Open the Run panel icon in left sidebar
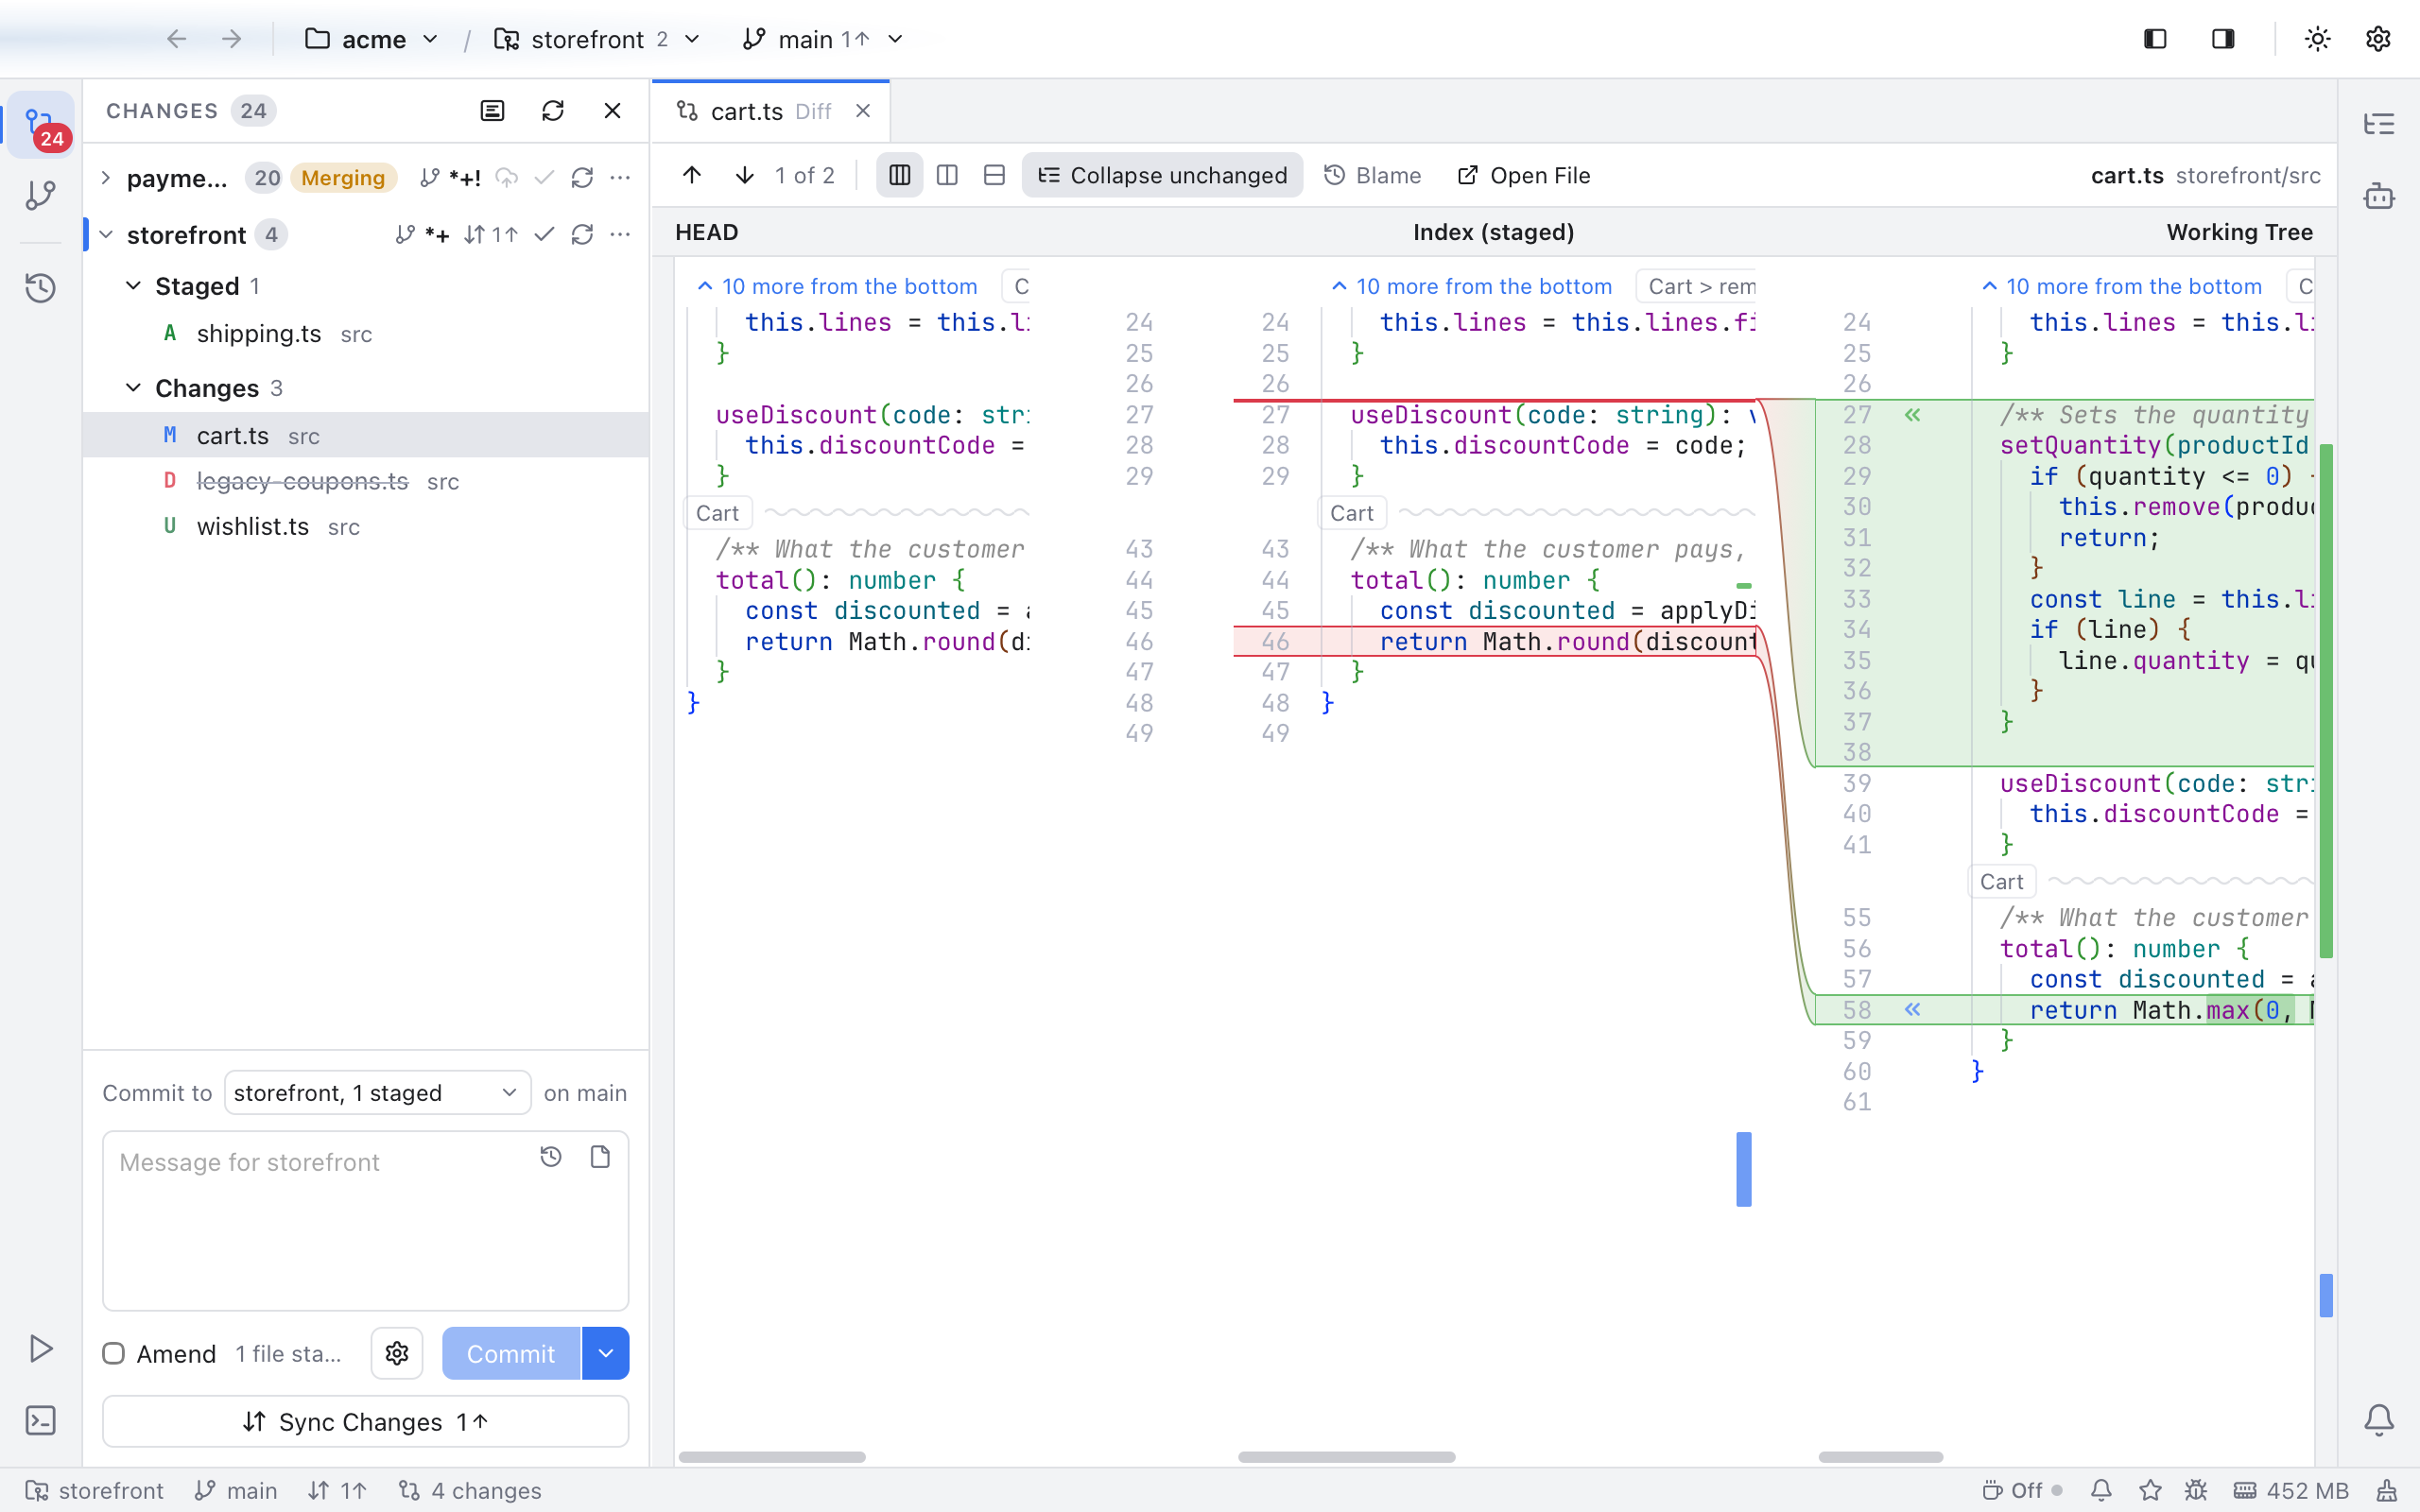Image resolution: width=2420 pixels, height=1512 pixels. tap(41, 1348)
